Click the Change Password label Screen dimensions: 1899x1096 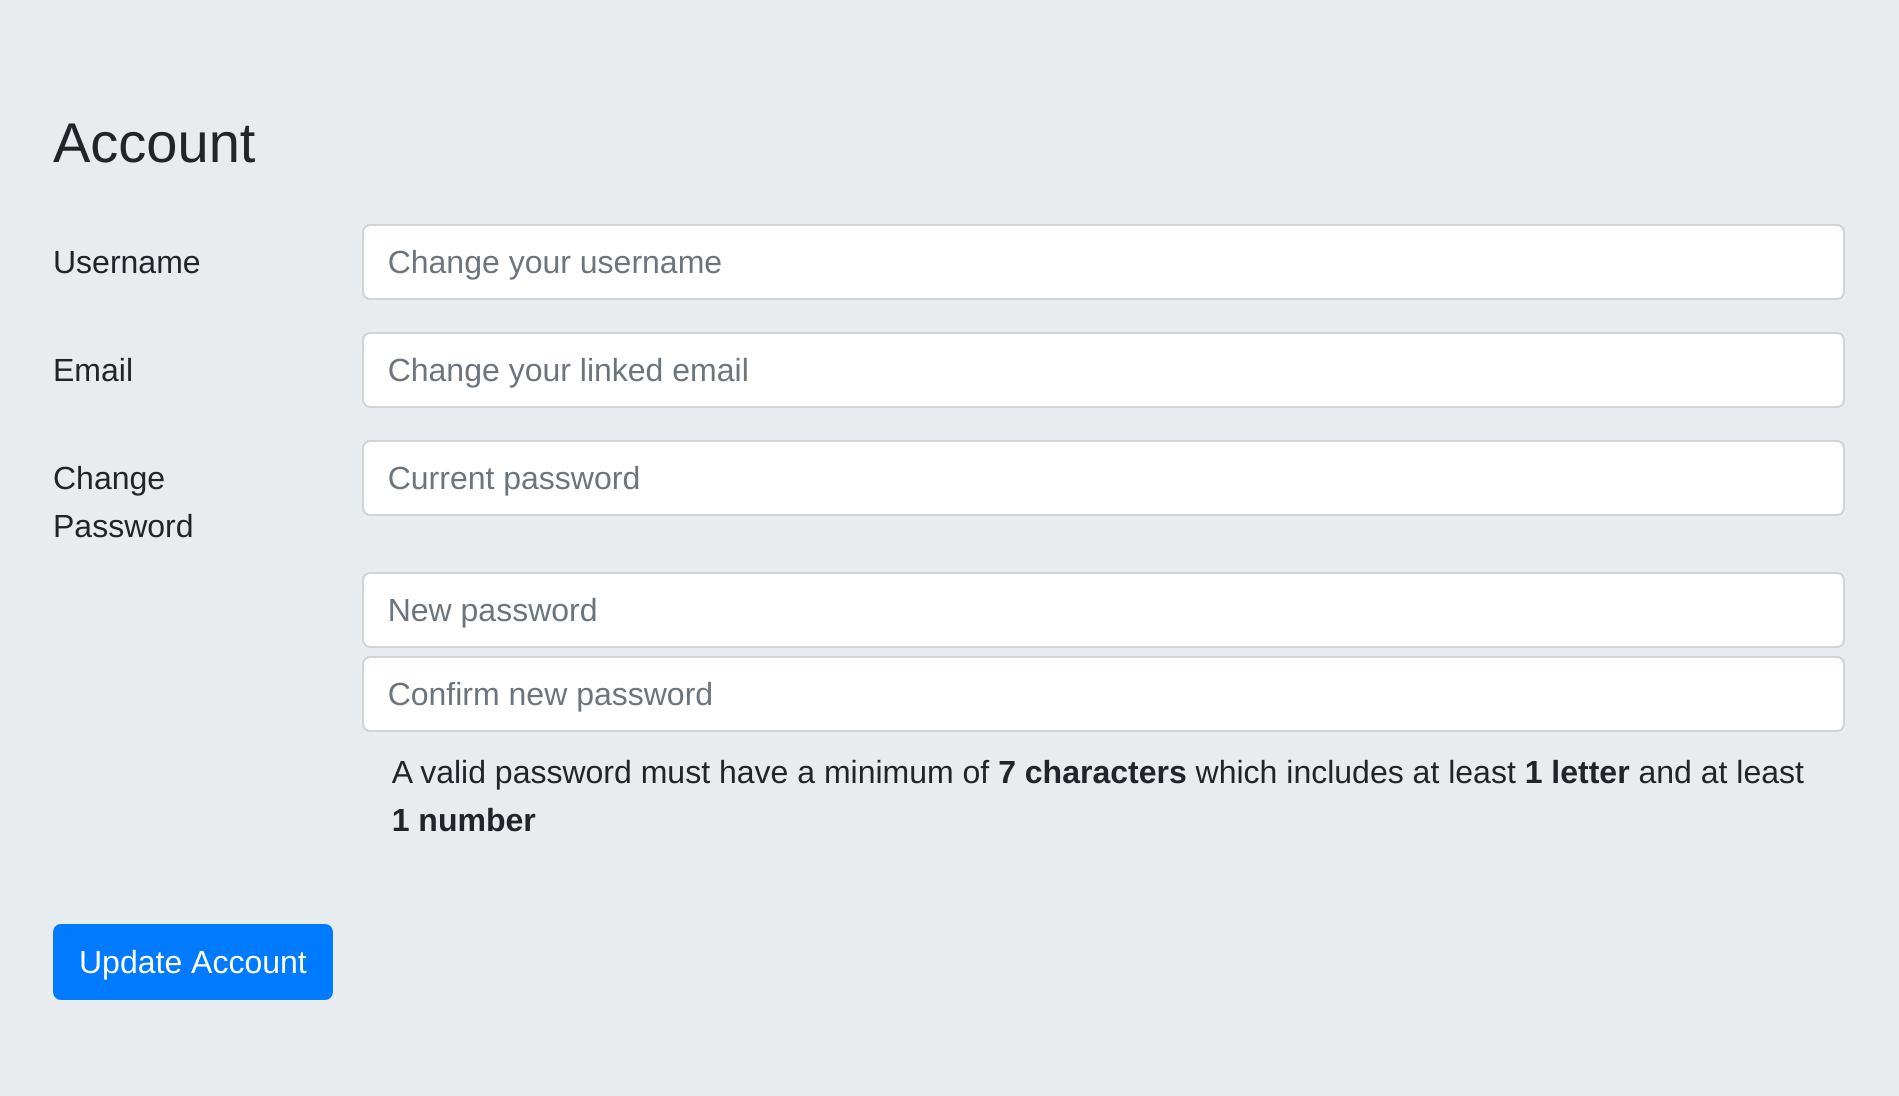pos(123,501)
